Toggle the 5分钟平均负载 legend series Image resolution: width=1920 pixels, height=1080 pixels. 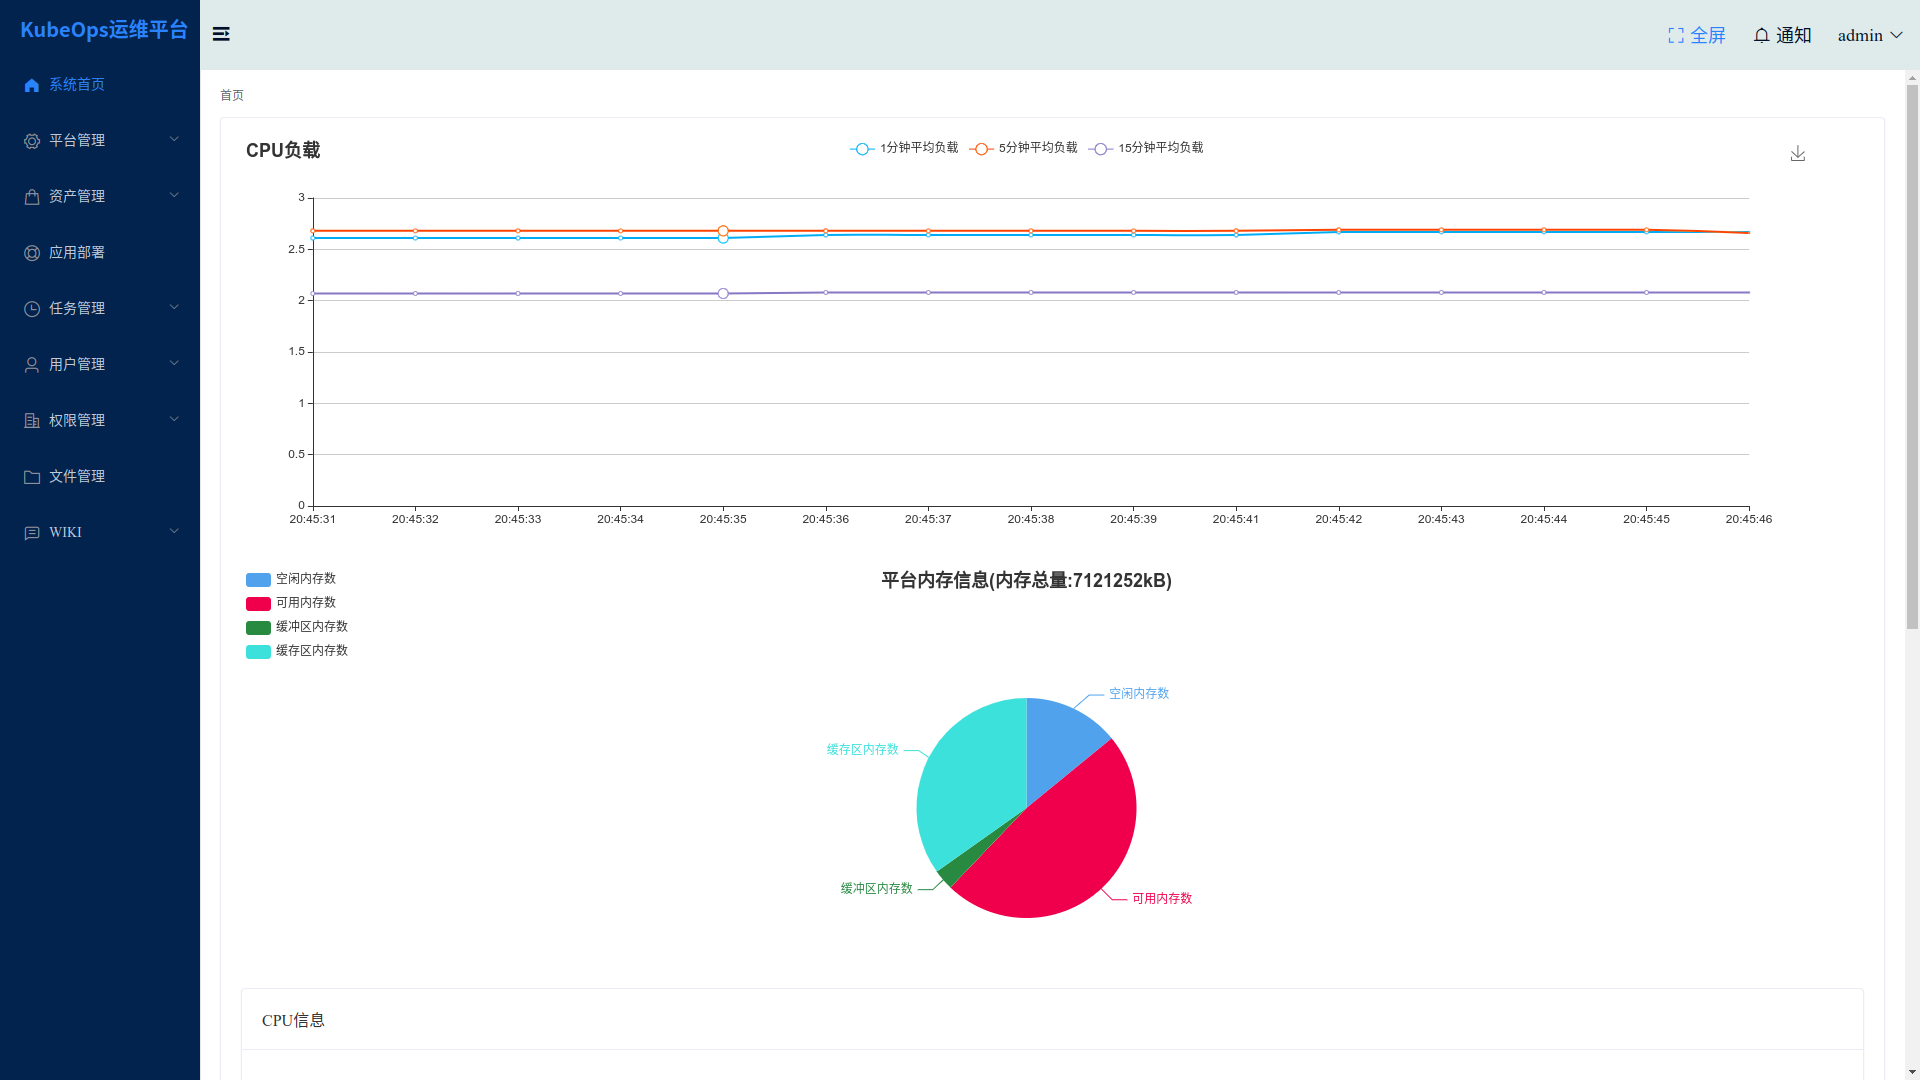point(1023,148)
